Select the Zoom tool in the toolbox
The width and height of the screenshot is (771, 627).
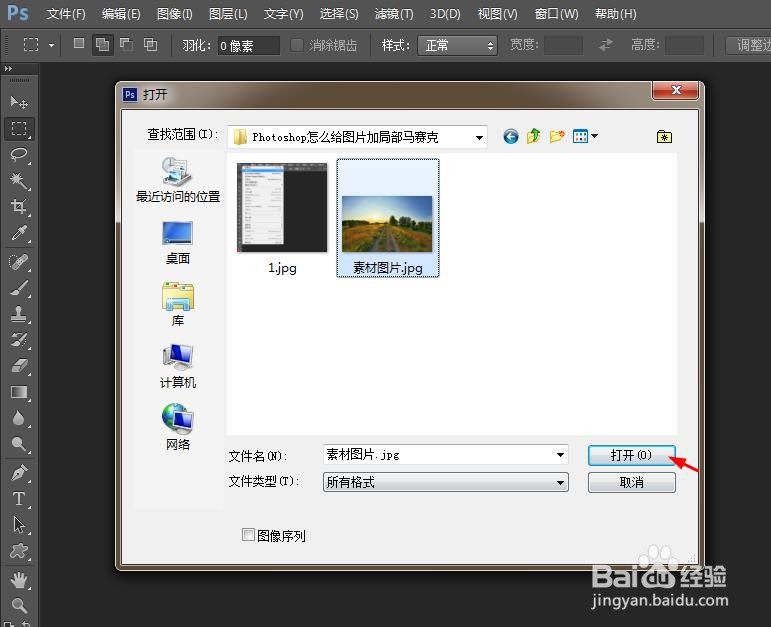pos(19,605)
